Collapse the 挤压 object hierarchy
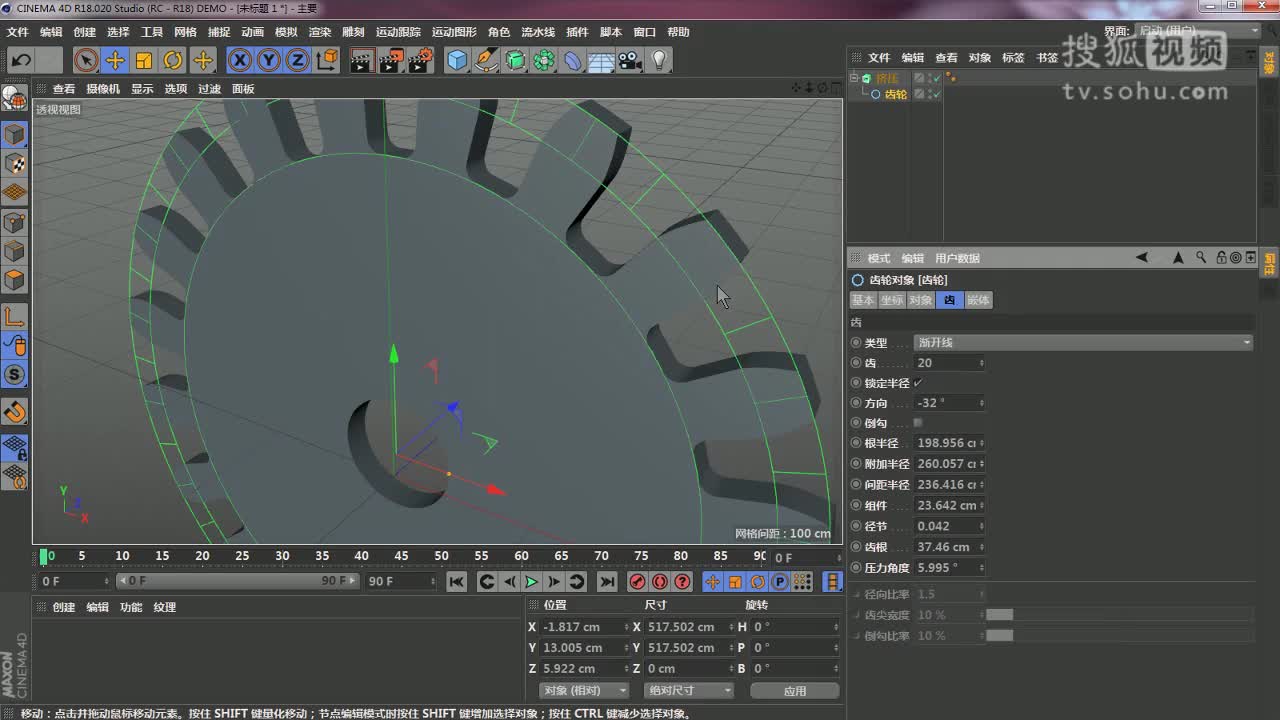The width and height of the screenshot is (1280, 720). tap(856, 77)
